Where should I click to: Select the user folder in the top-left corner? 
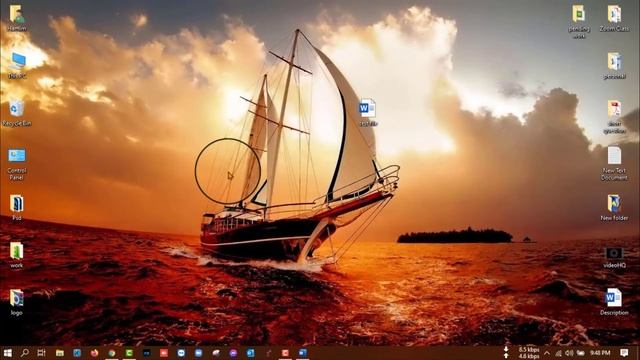coord(17,18)
